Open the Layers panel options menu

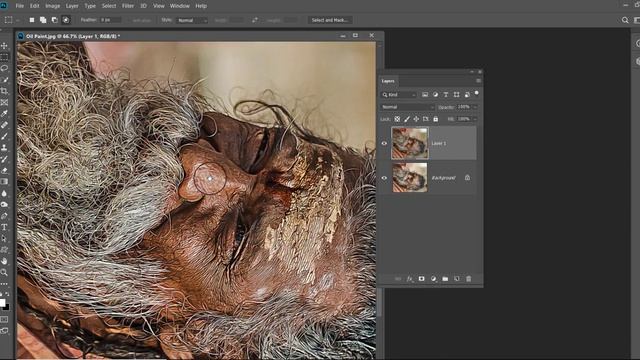(x=478, y=81)
